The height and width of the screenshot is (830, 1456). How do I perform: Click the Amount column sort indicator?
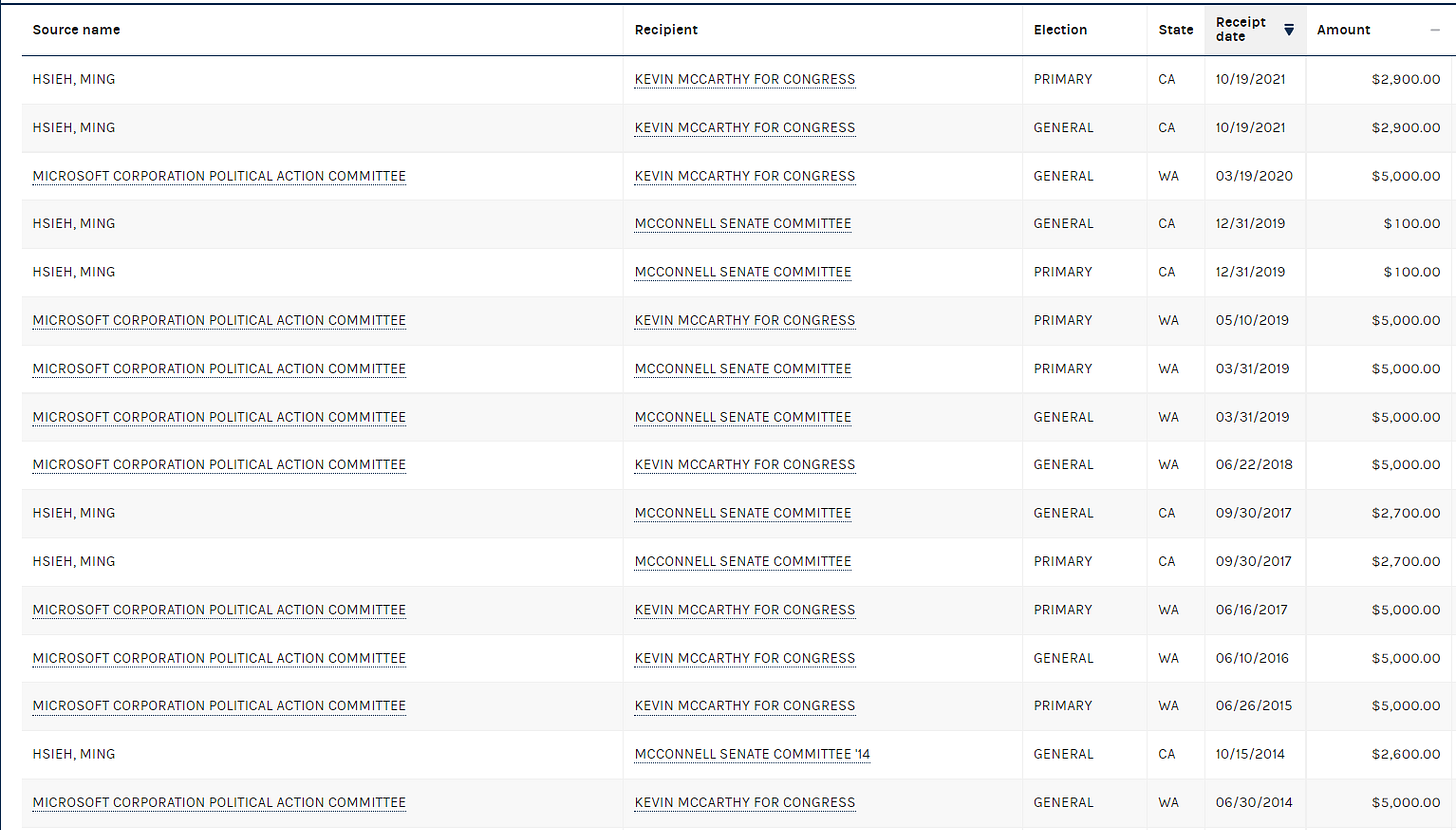[1435, 30]
